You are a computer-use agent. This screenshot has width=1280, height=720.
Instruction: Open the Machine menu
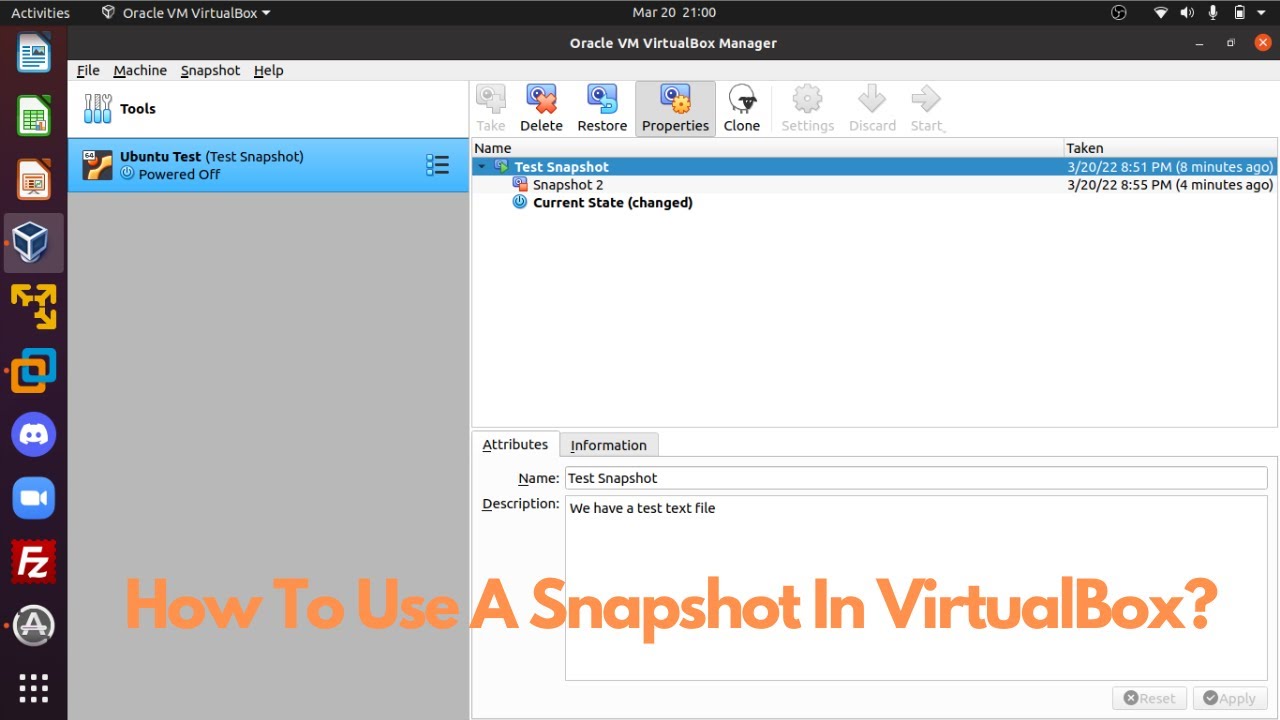[x=140, y=71]
